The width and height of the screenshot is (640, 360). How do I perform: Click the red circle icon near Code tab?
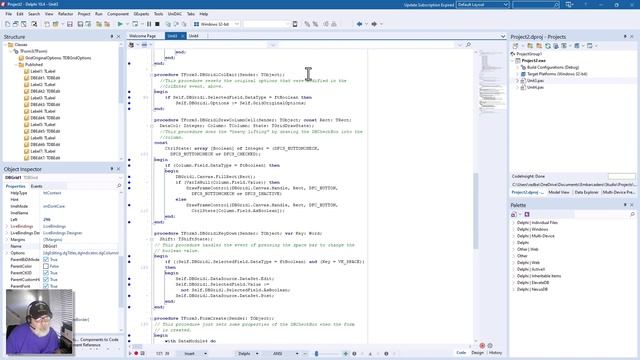(482, 346)
